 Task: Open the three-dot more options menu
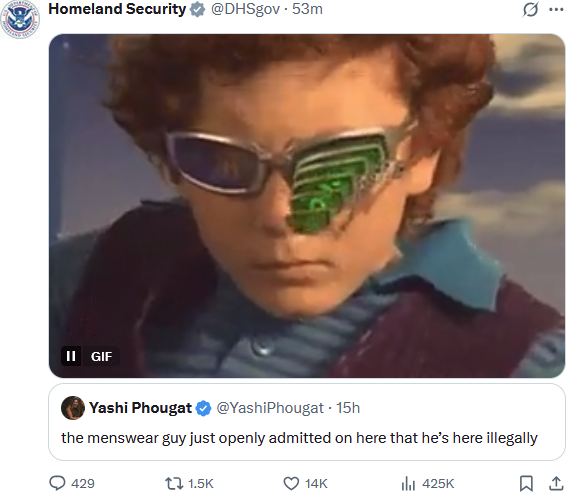pyautogui.click(x=556, y=10)
